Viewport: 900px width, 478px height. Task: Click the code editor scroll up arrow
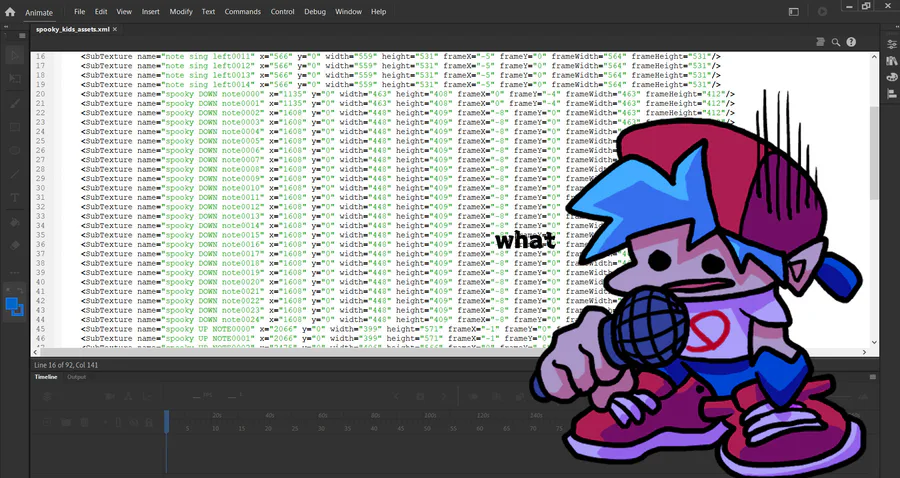tap(874, 56)
